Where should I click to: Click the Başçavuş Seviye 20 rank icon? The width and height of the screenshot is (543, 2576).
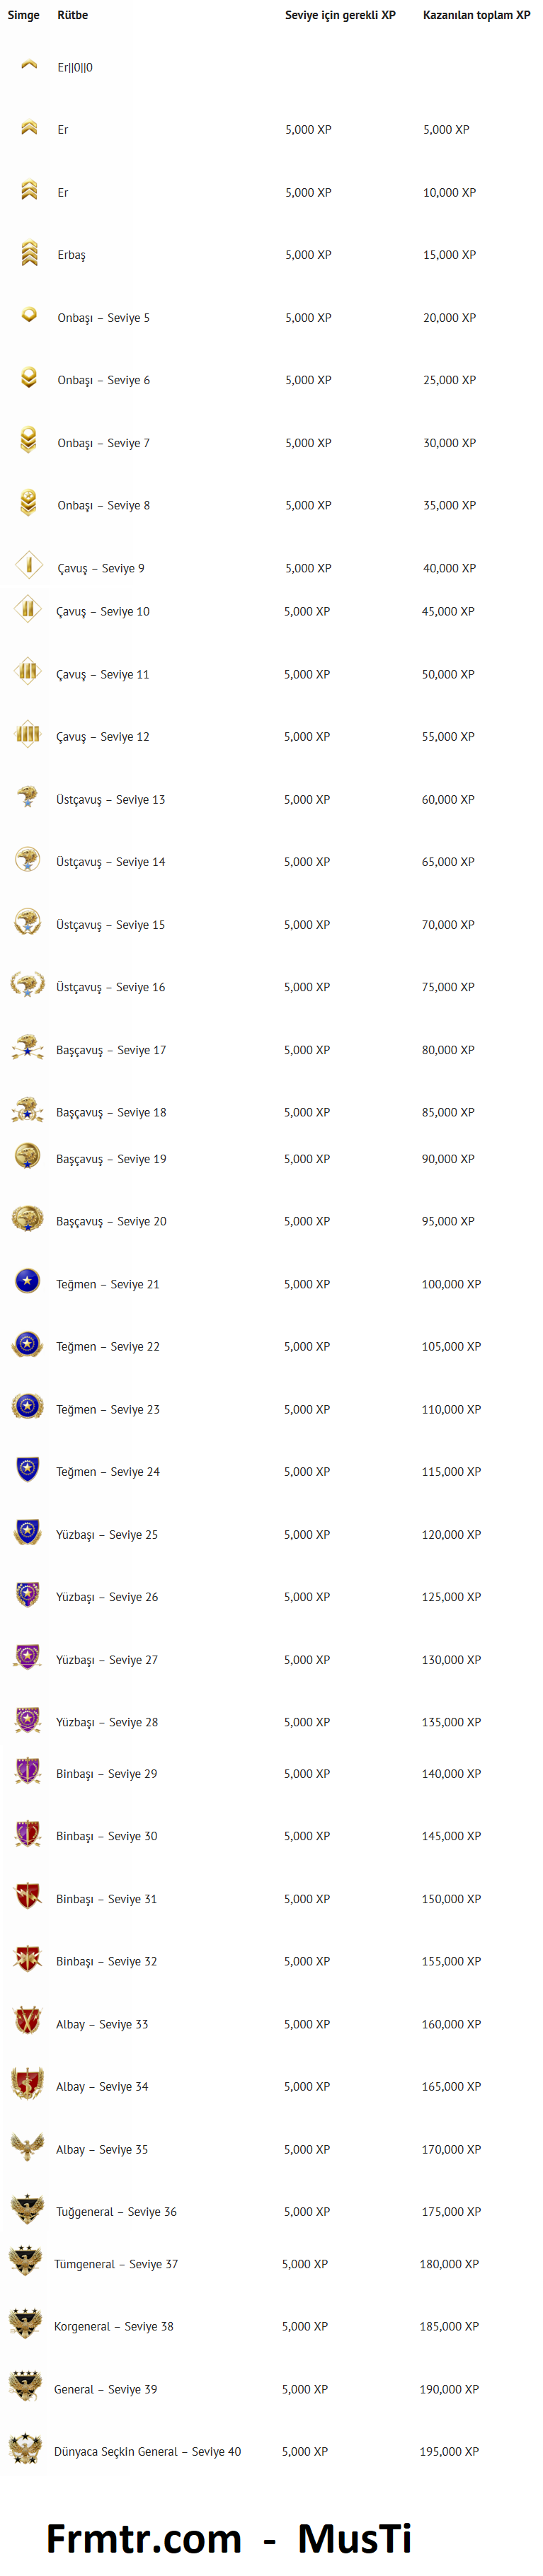point(27,1219)
